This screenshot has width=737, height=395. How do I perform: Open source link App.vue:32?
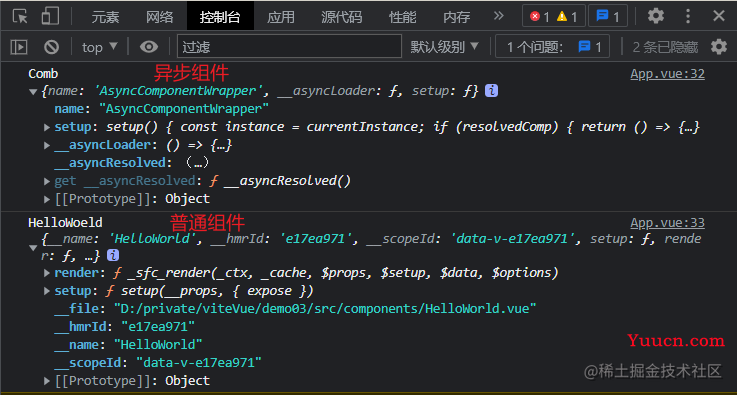coord(667,74)
